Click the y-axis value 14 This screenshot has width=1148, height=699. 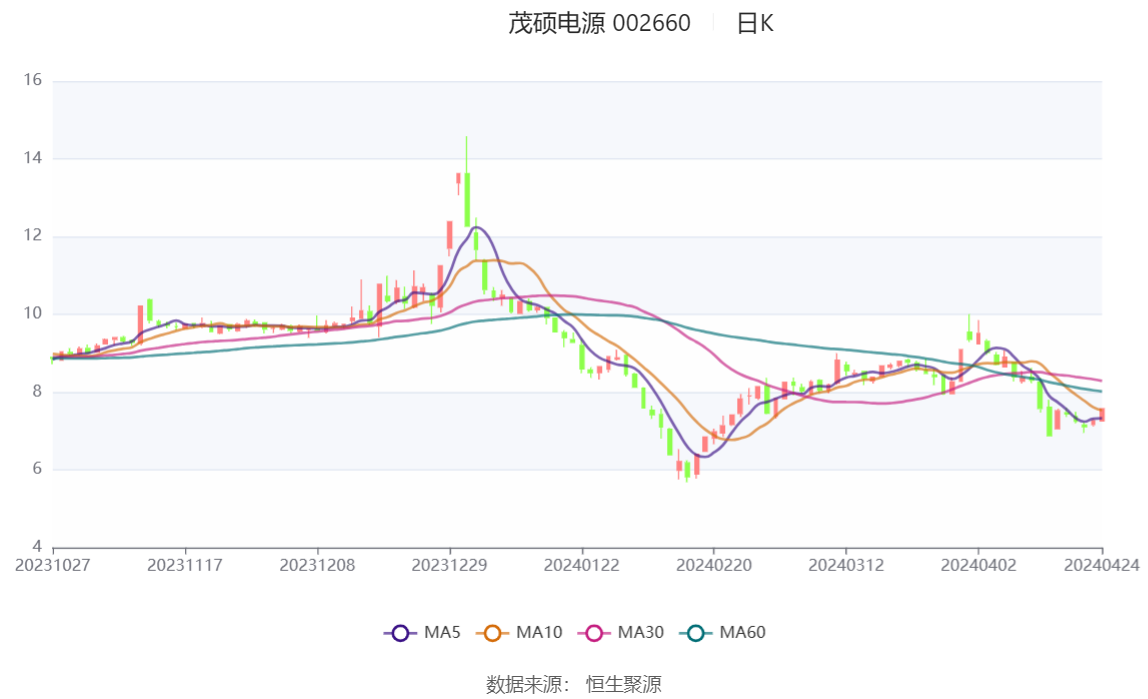[32, 157]
